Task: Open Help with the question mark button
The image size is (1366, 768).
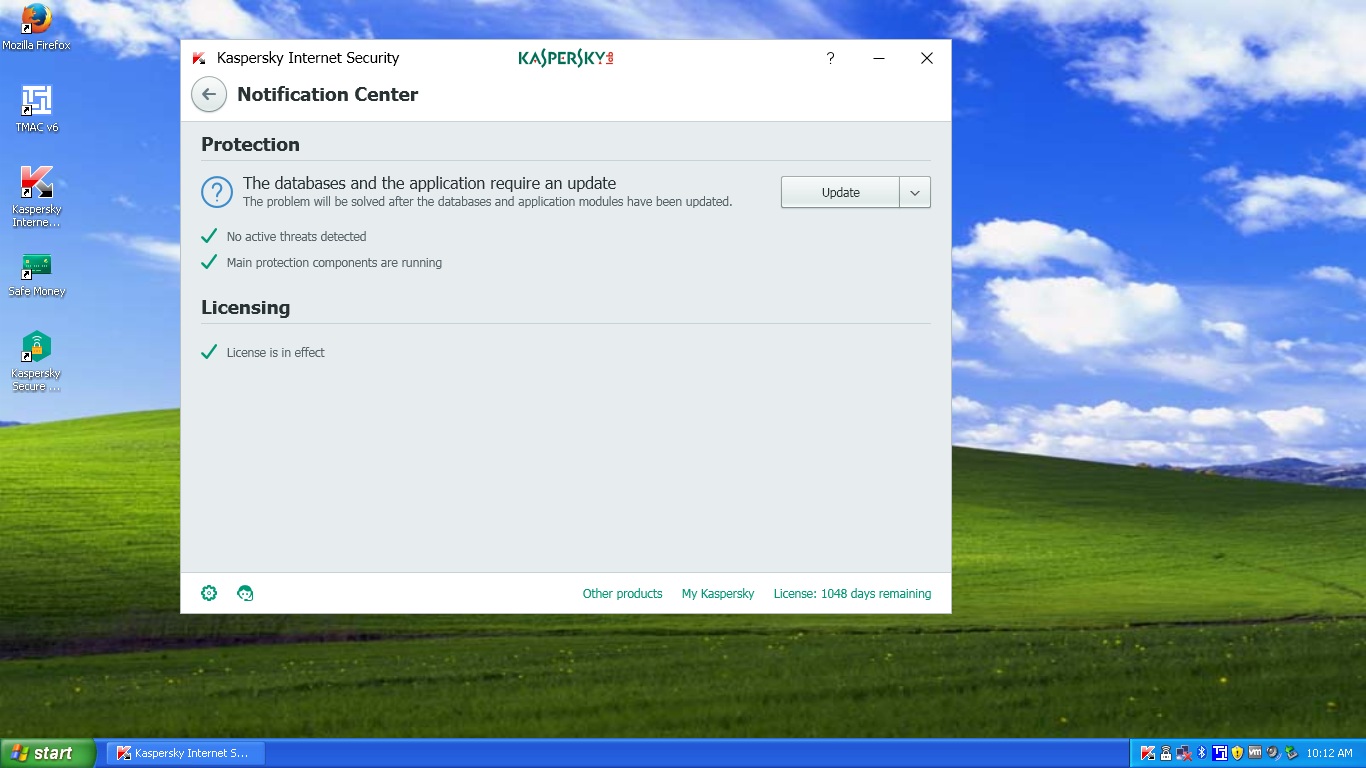Action: pyautogui.click(x=830, y=58)
